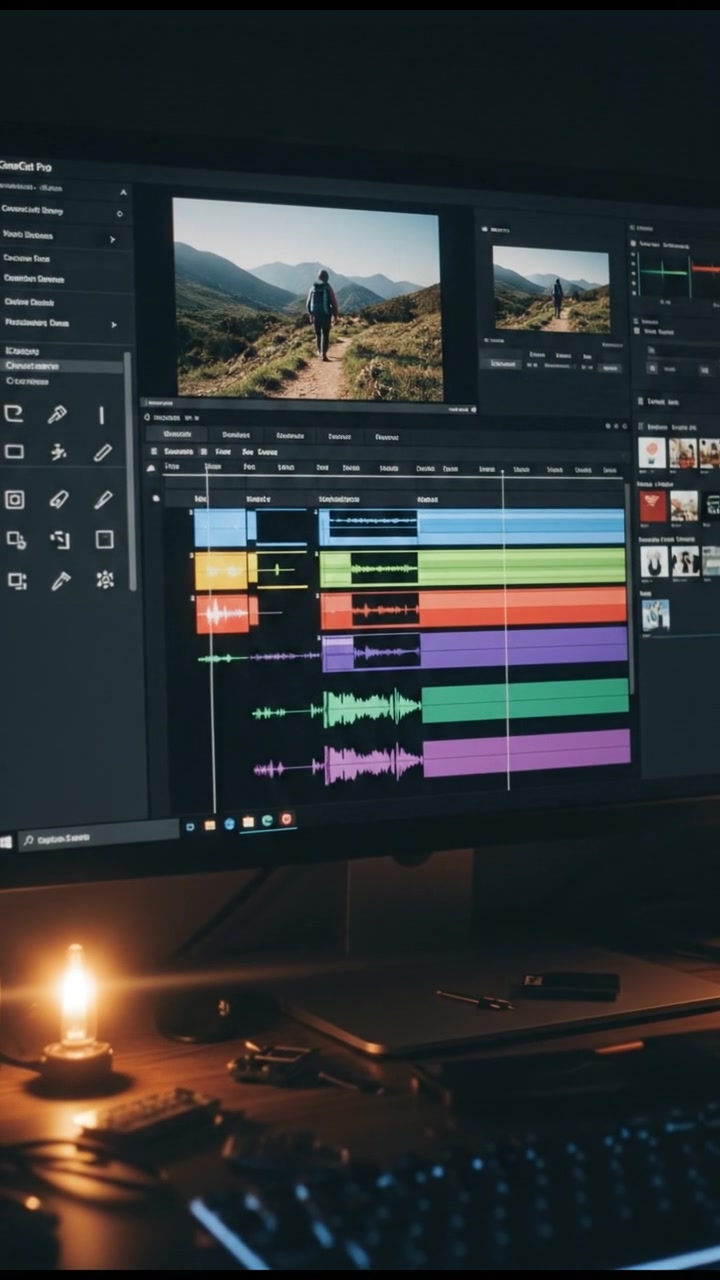Viewport: 720px width, 1280px height.
Task: Select the eraser-shaped tool beside the frame tool
Action: (x=59, y=499)
